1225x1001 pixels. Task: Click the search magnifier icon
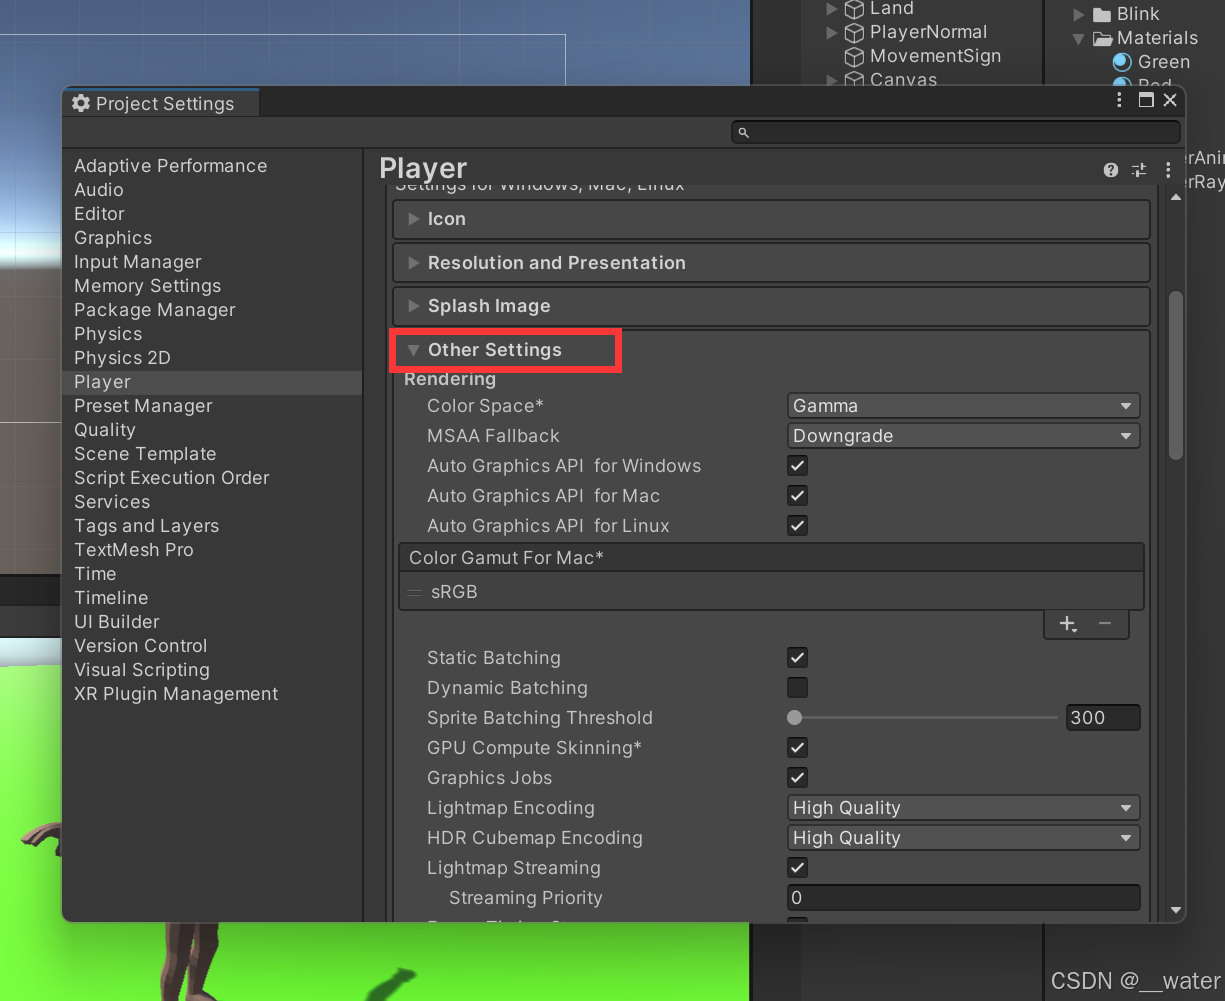tap(743, 132)
